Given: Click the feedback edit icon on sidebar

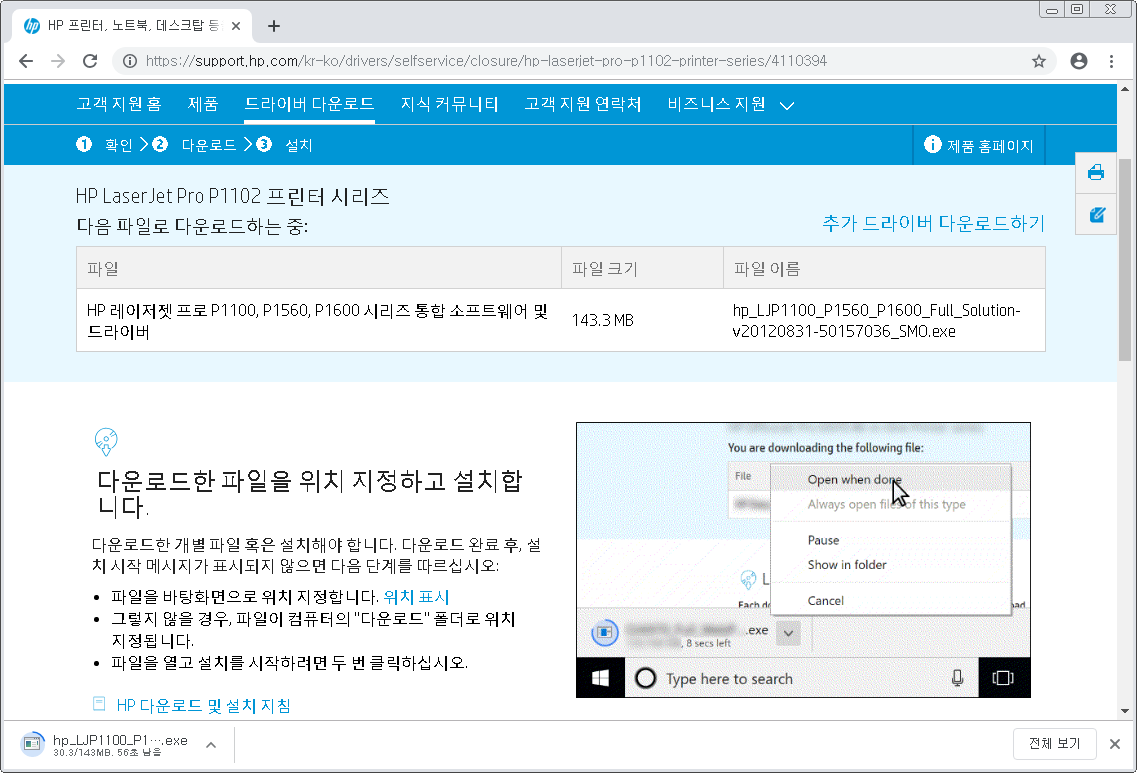Looking at the screenshot, I should 1096,215.
